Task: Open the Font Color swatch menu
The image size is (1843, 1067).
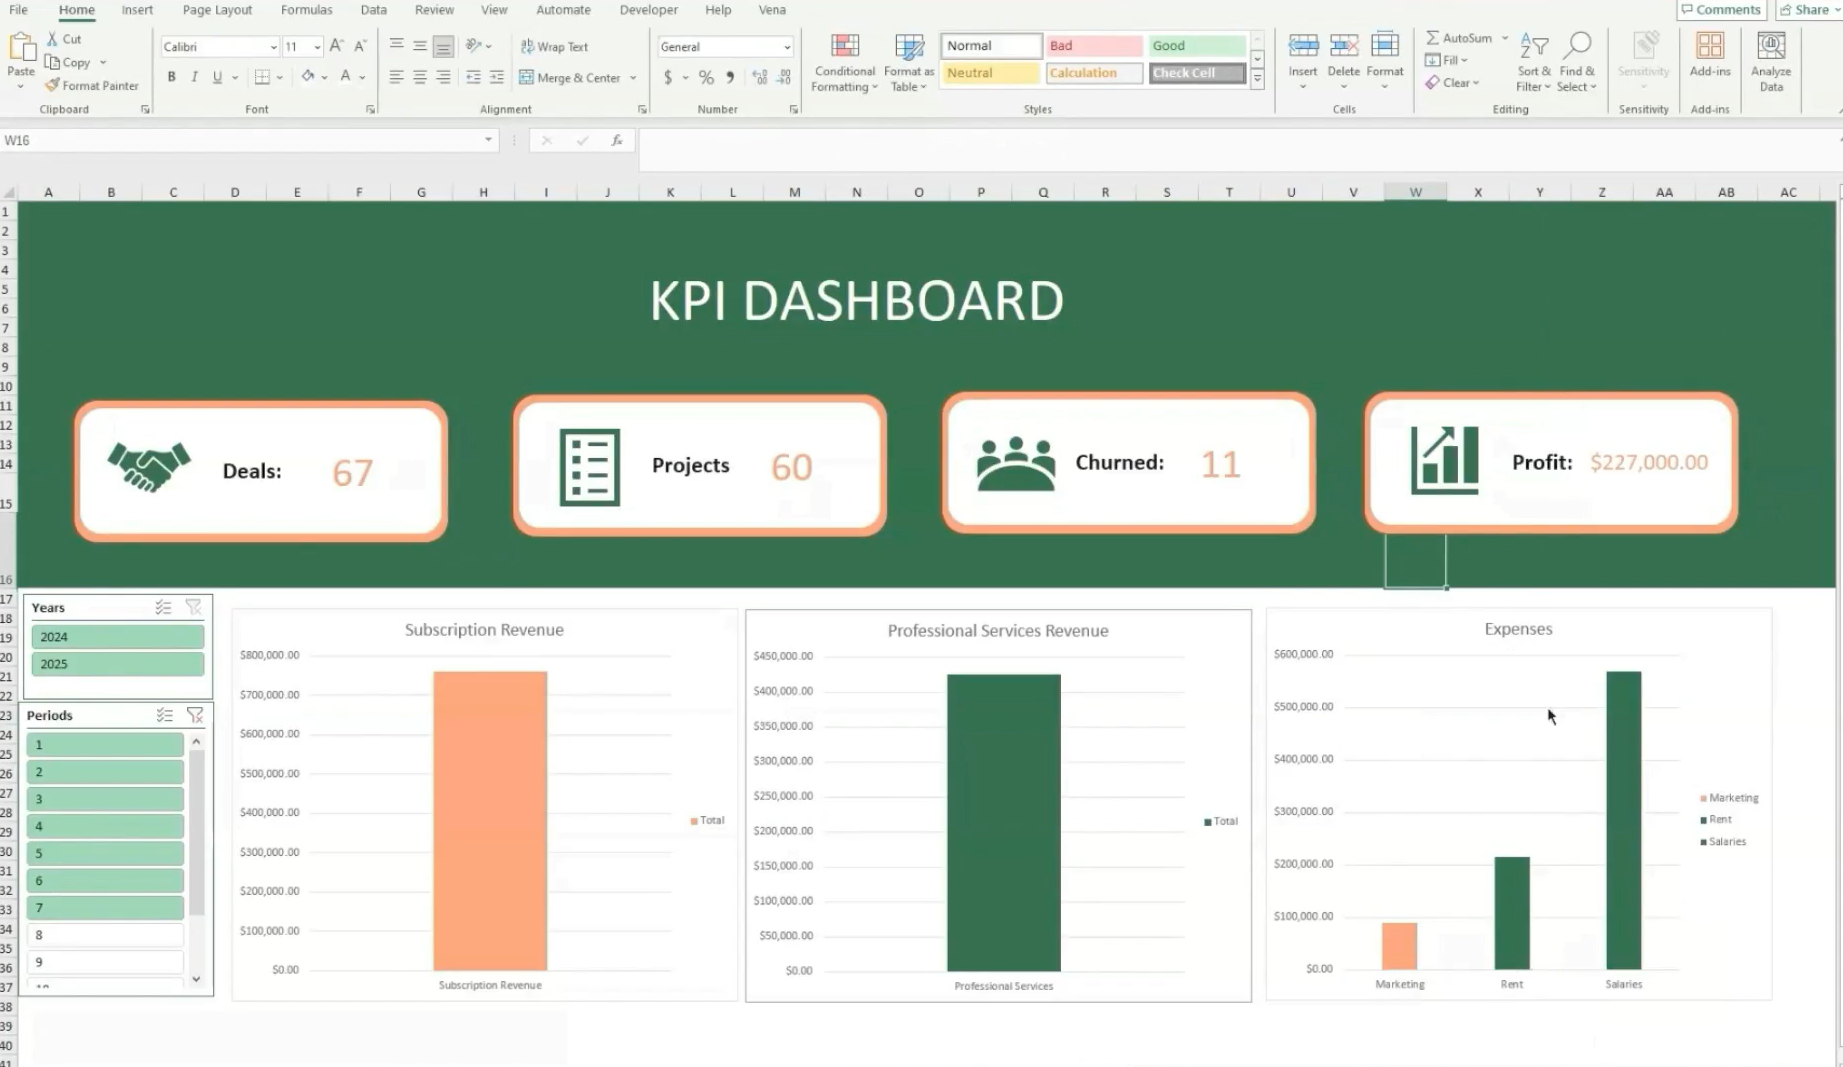Action: tap(362, 77)
